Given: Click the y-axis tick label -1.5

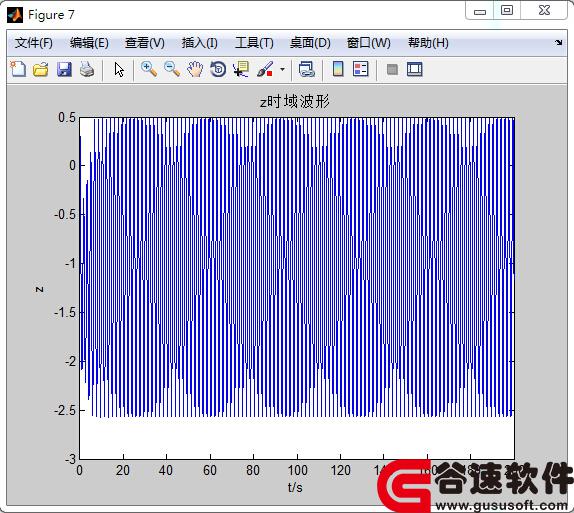Looking at the screenshot, I should point(65,312).
